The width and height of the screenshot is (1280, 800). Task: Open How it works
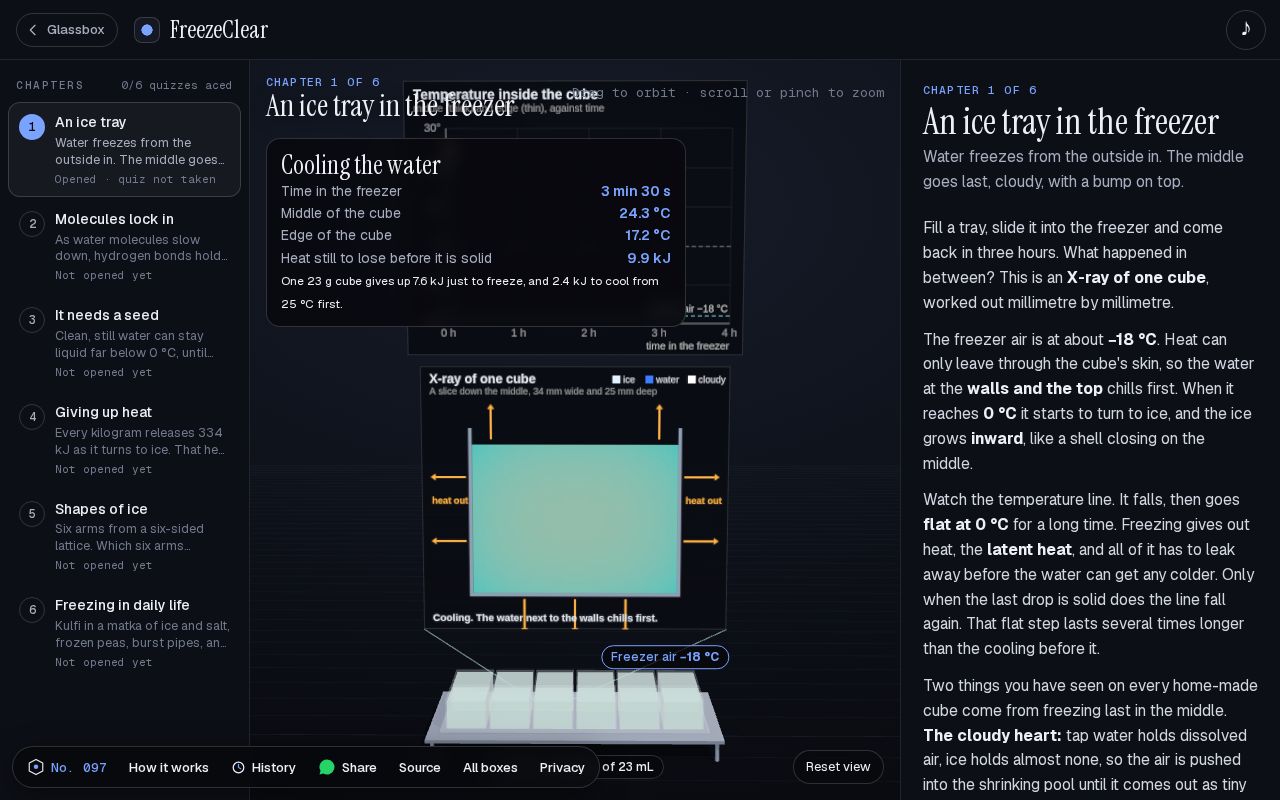point(169,767)
